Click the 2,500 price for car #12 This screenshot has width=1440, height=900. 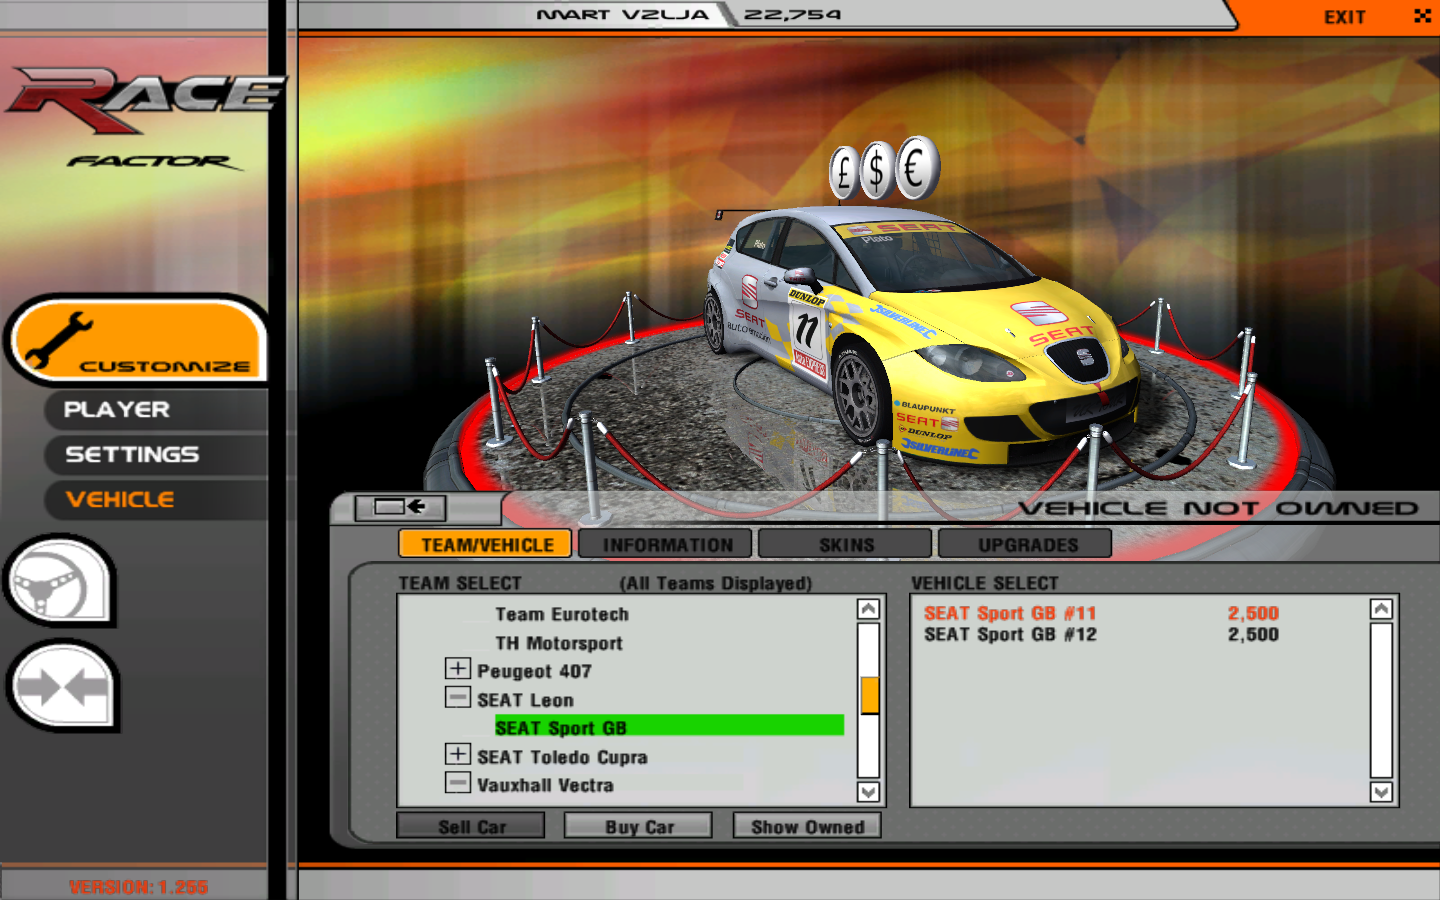pyautogui.click(x=1253, y=634)
